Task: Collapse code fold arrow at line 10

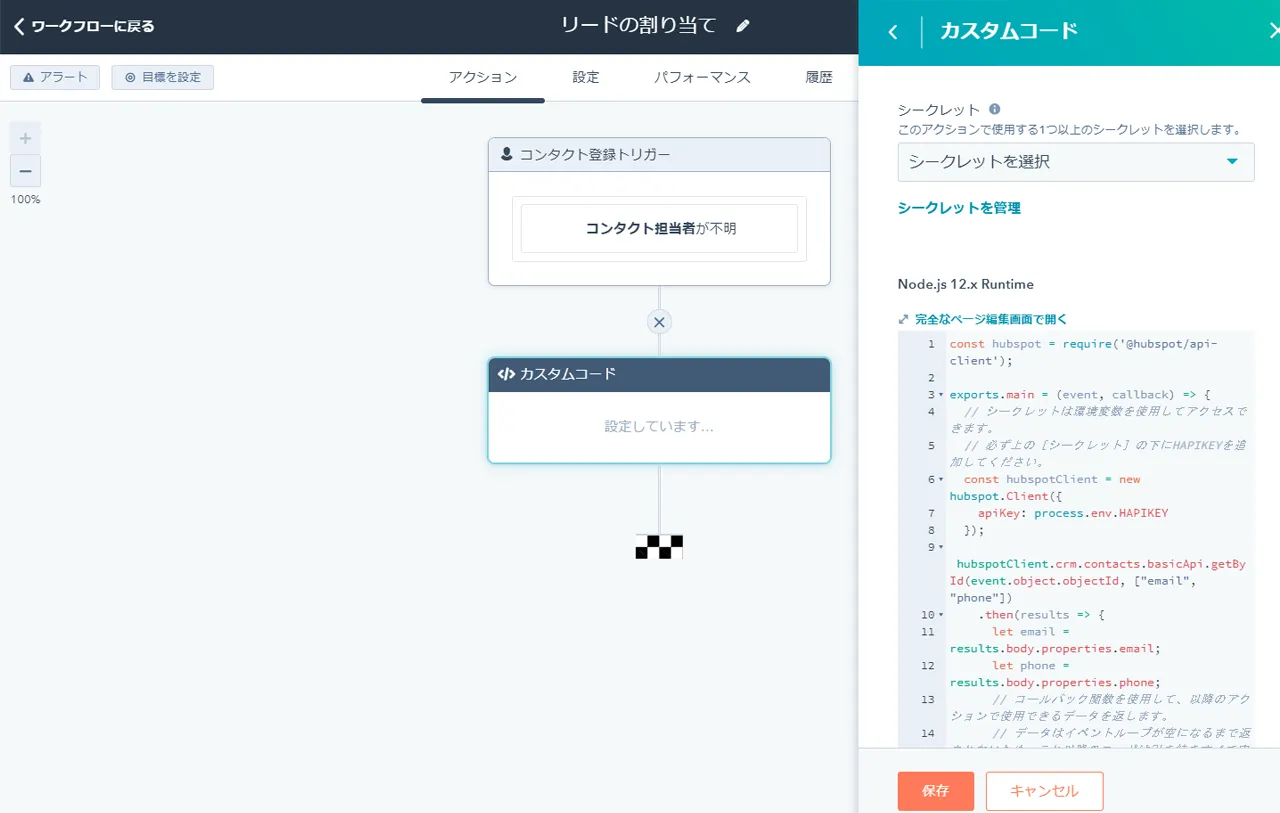Action: (x=941, y=615)
